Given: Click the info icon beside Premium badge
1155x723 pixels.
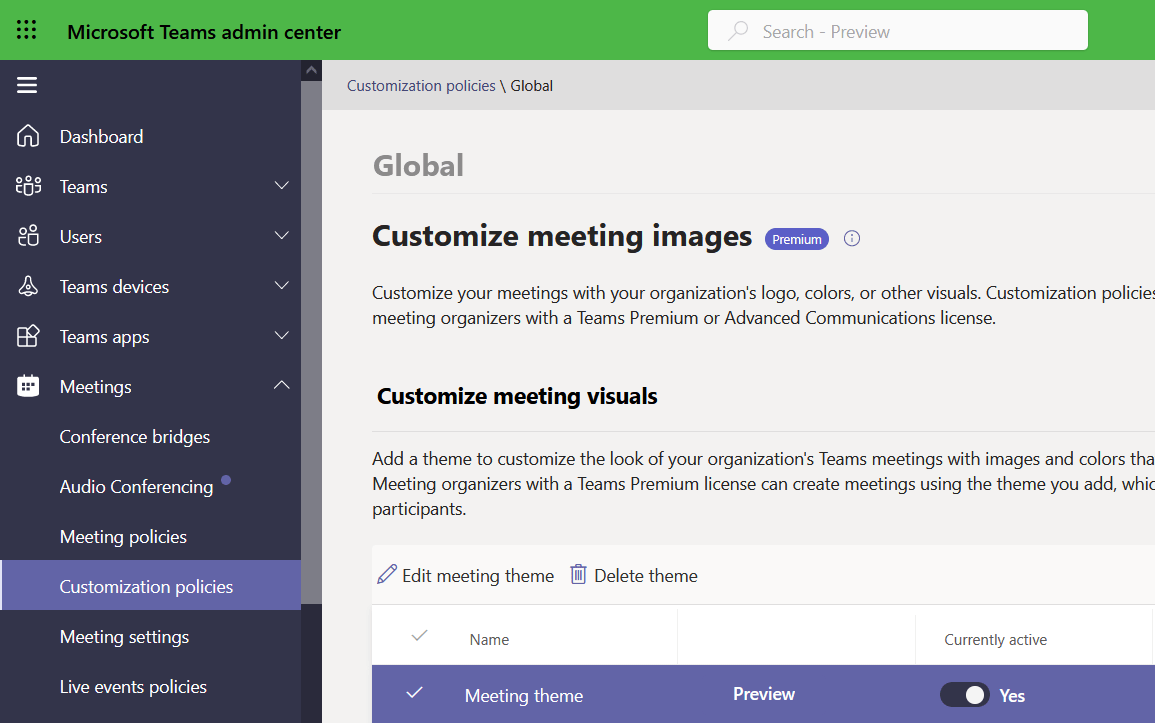Looking at the screenshot, I should [x=852, y=238].
